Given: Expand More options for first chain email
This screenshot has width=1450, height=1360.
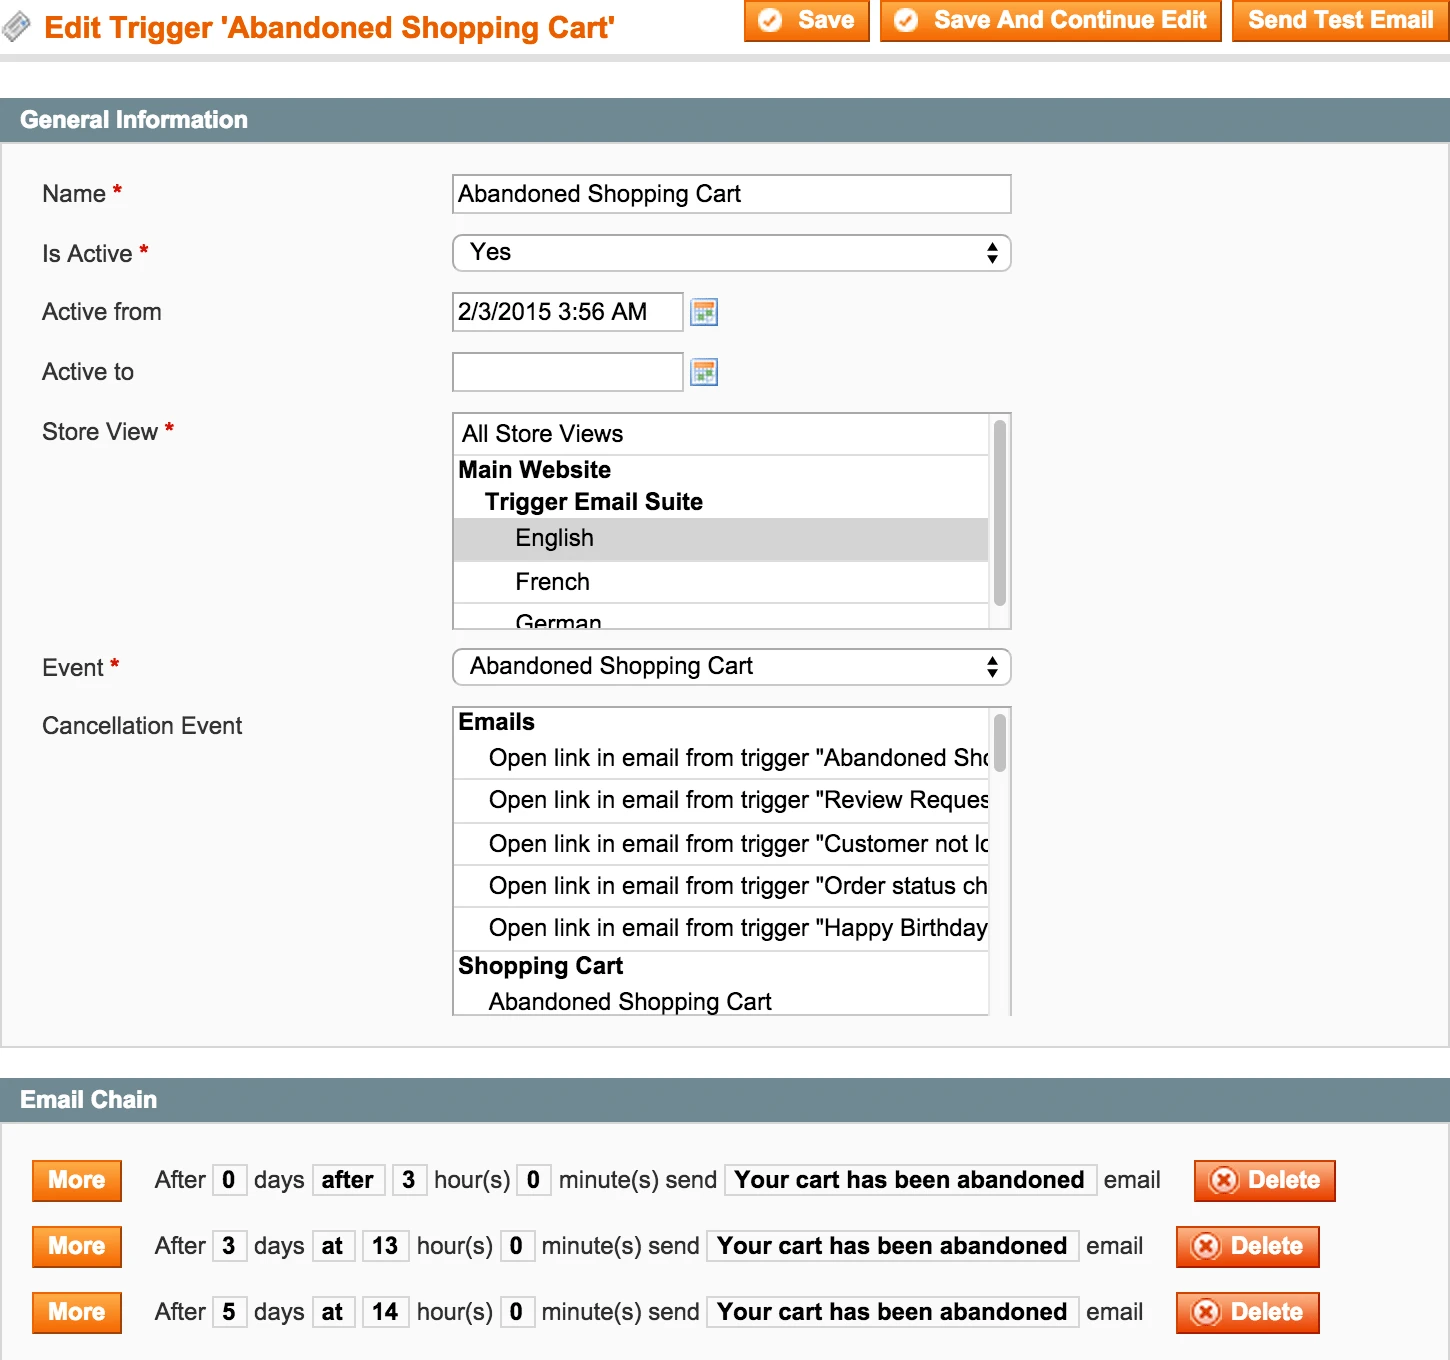Looking at the screenshot, I should tap(77, 1180).
